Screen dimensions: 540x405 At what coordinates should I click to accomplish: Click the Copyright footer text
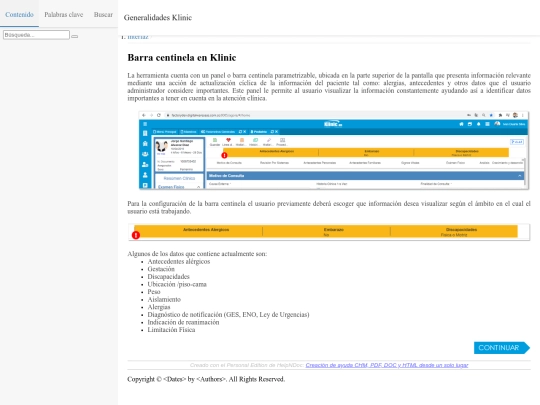pos(206,379)
